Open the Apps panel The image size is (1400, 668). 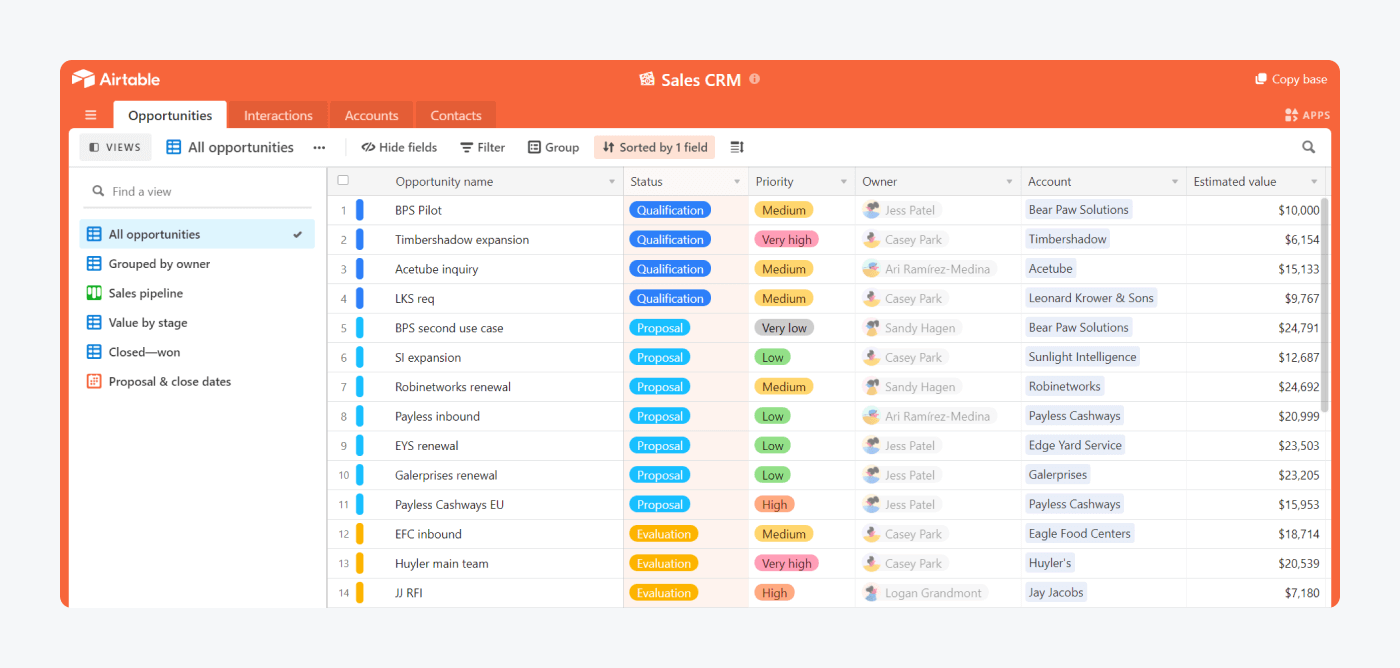1307,114
